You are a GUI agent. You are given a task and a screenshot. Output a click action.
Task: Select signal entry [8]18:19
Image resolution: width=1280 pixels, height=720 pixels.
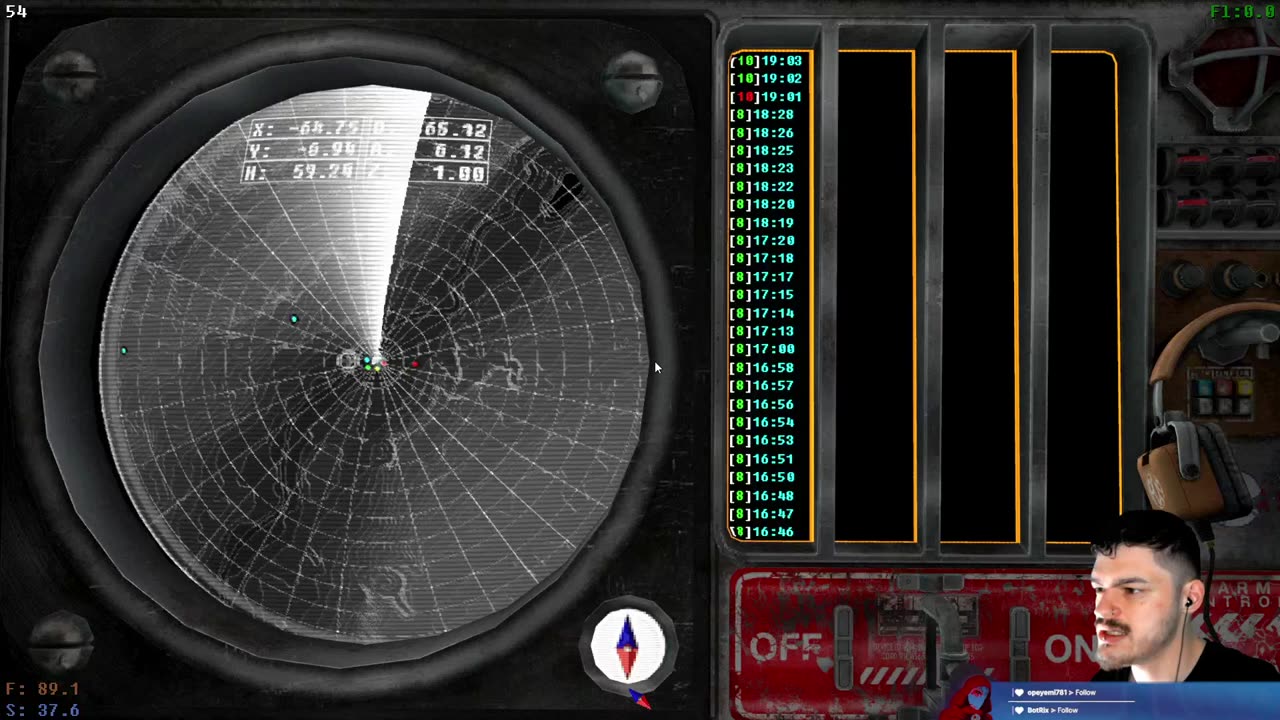(x=764, y=223)
